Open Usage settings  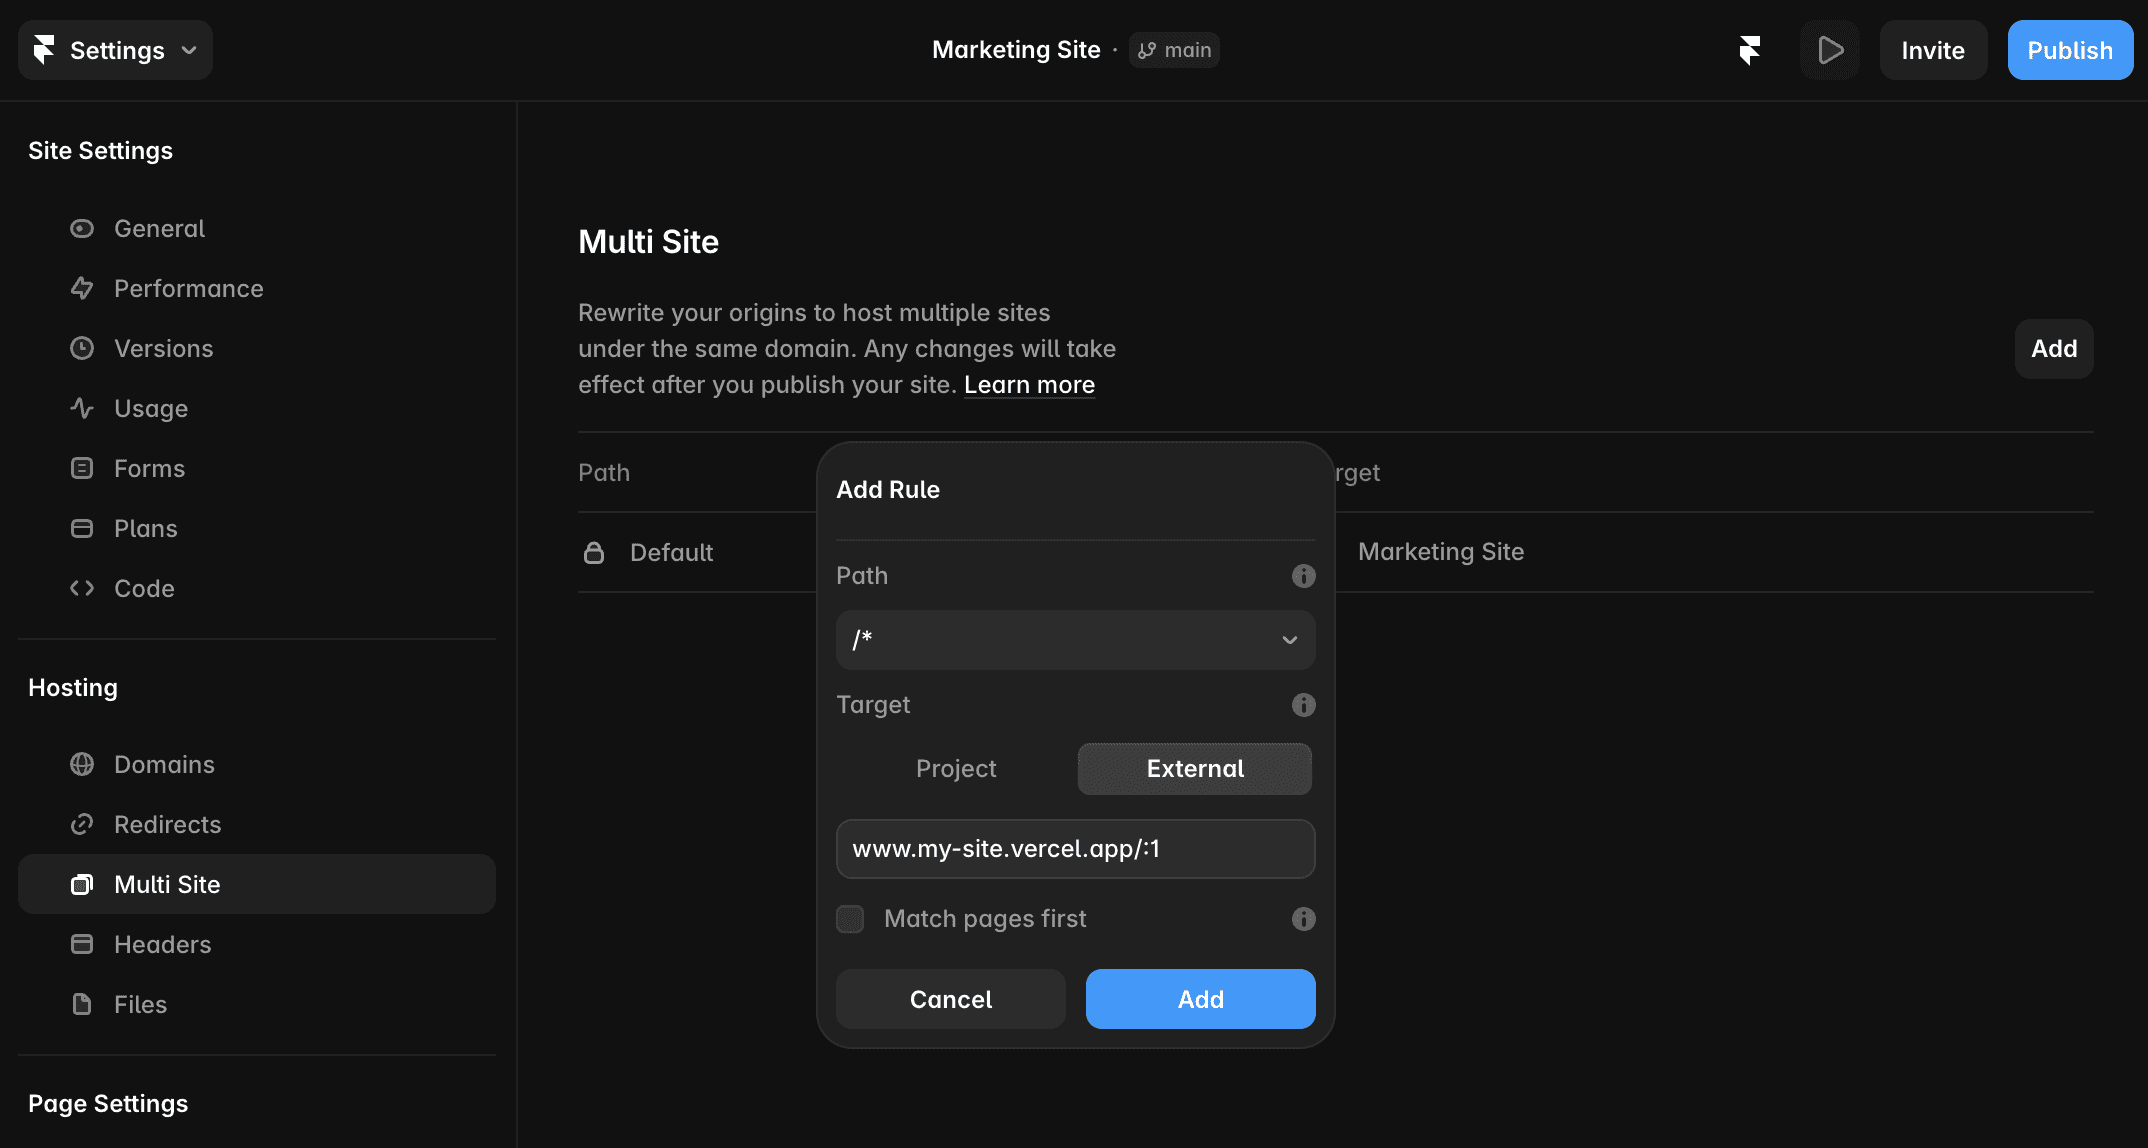click(151, 409)
